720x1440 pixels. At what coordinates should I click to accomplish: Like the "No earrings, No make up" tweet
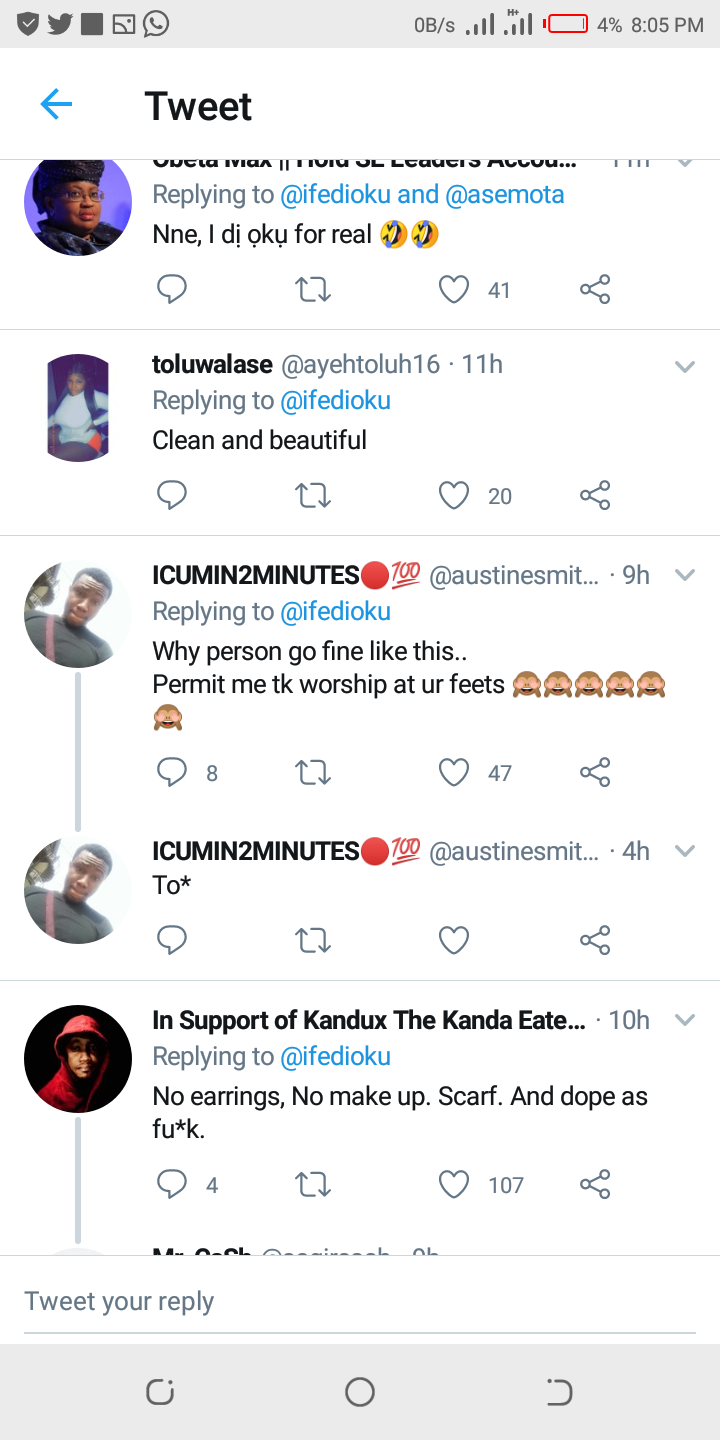[454, 1185]
